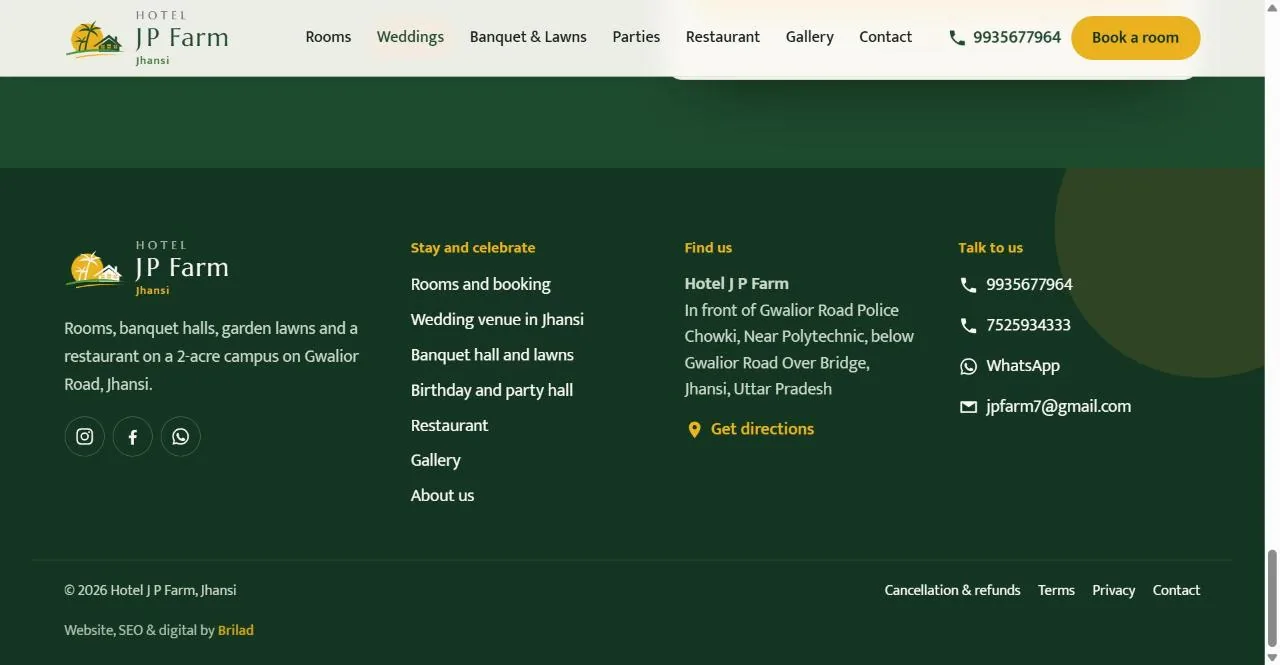Click phone icon beside 9935677964 in footer

(x=968, y=285)
